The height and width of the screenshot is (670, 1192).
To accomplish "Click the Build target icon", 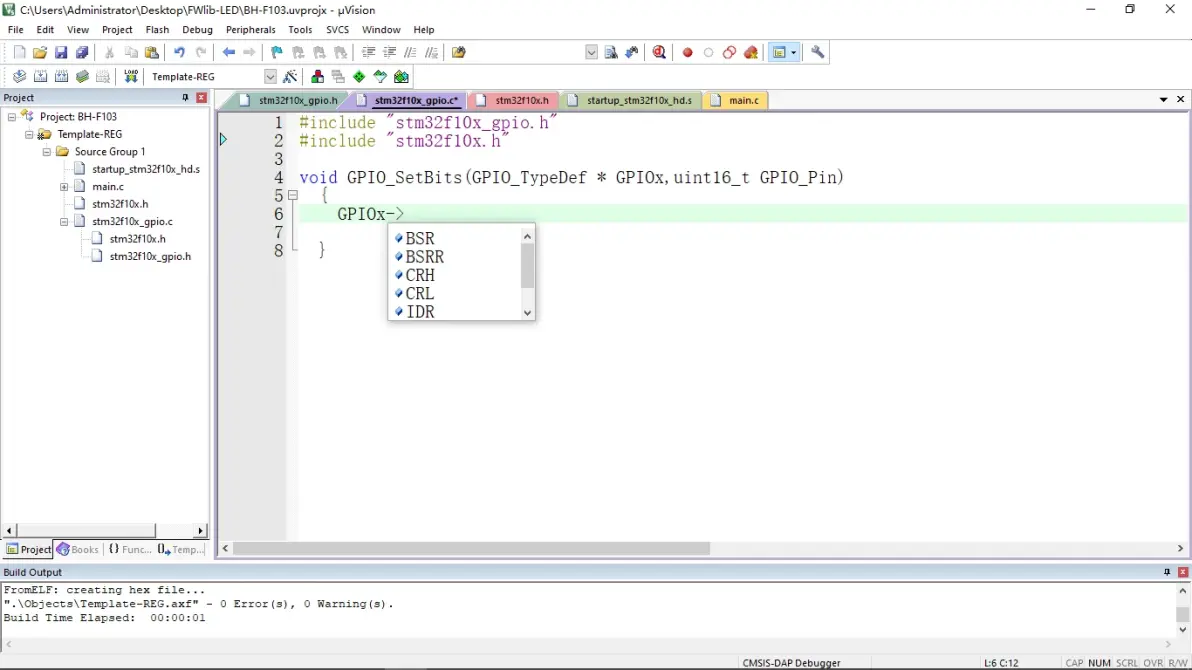I will (x=40, y=77).
